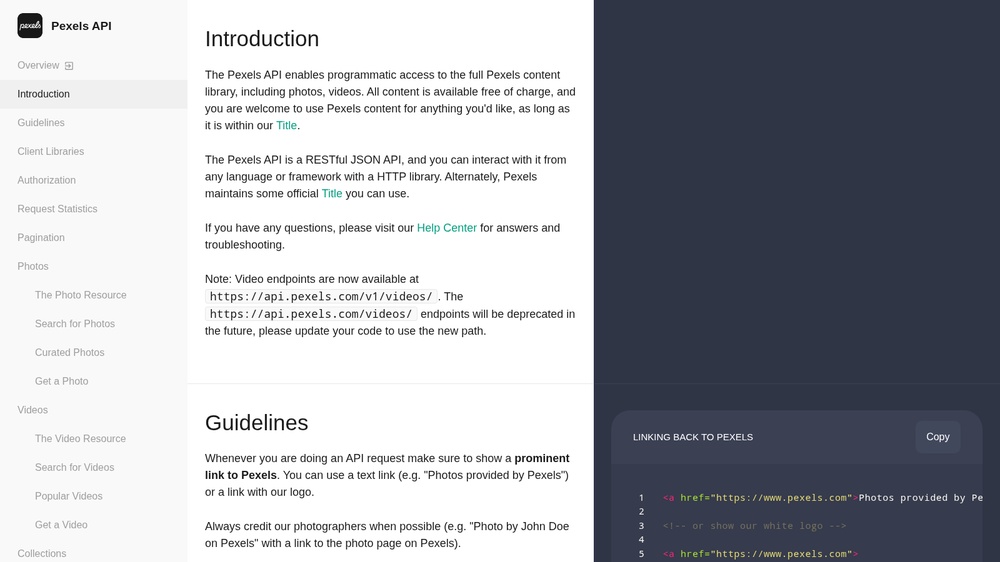The image size is (1000, 562).
Task: Go to the Pagination section
Action: pos(41,237)
